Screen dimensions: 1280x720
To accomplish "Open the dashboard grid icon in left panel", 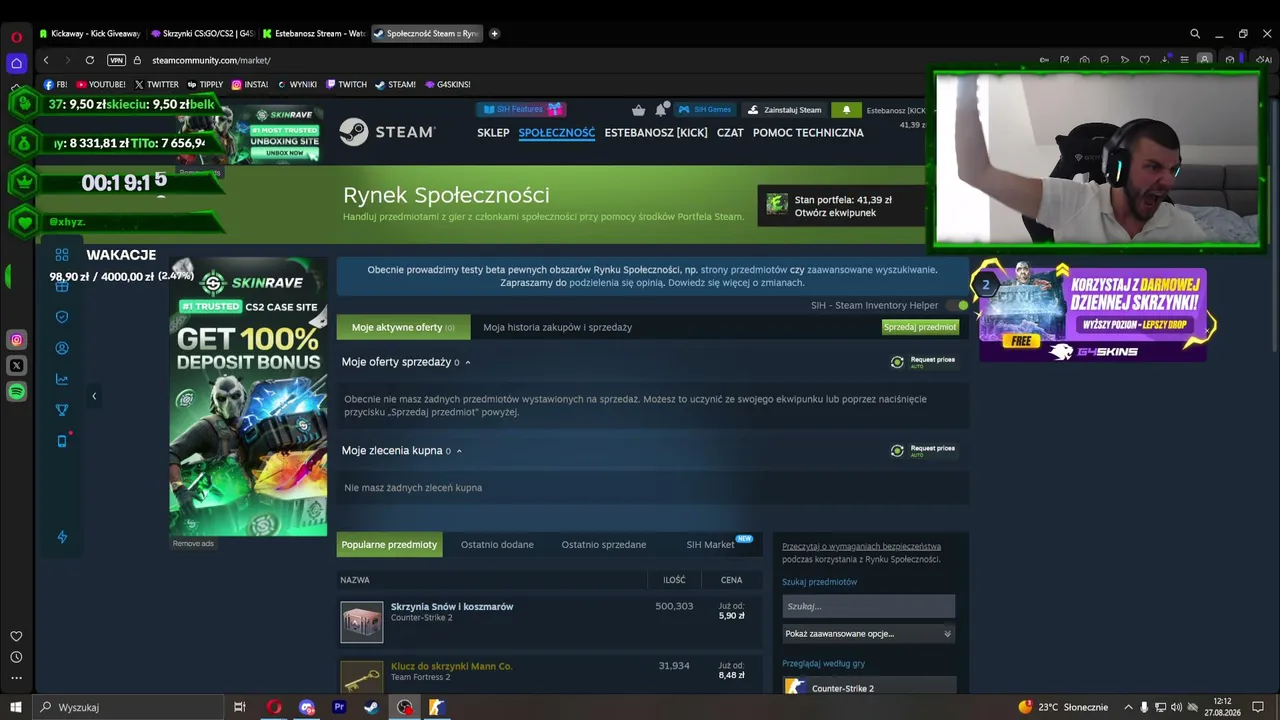I will coord(62,255).
